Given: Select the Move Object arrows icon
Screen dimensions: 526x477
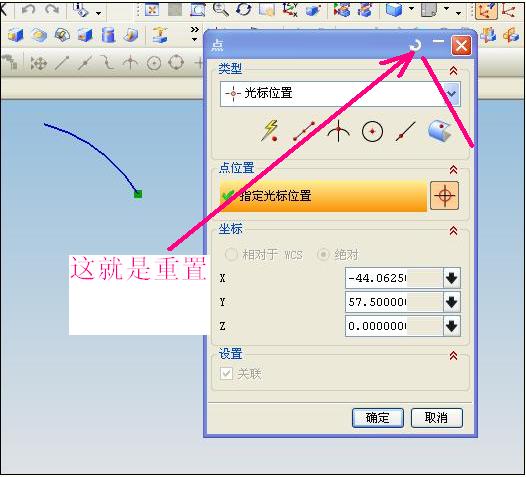Looking at the screenshot, I should click(x=39, y=63).
